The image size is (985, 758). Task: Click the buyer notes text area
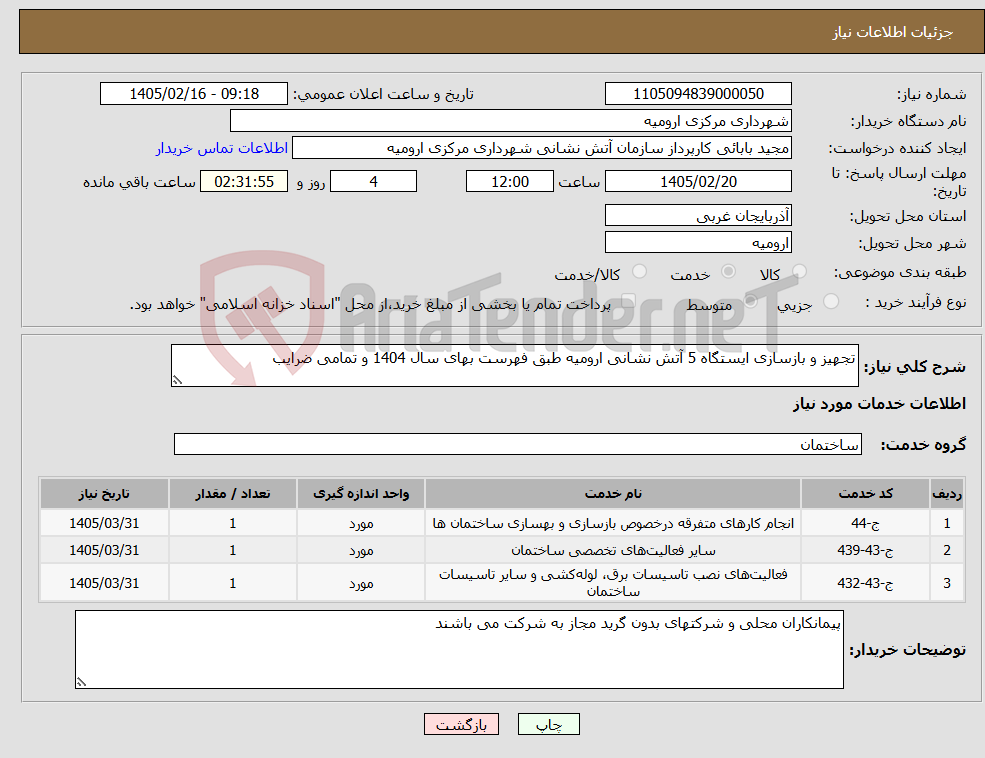(x=459, y=649)
